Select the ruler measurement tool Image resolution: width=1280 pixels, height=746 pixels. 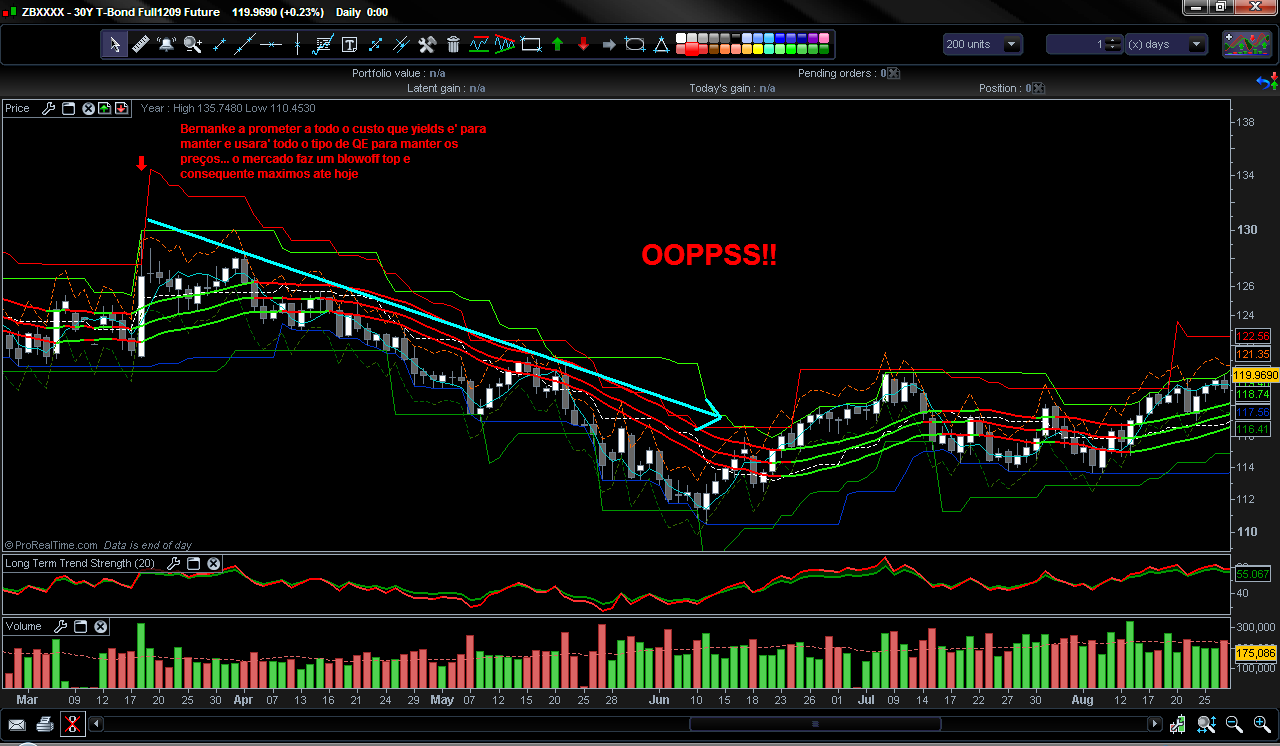point(140,44)
